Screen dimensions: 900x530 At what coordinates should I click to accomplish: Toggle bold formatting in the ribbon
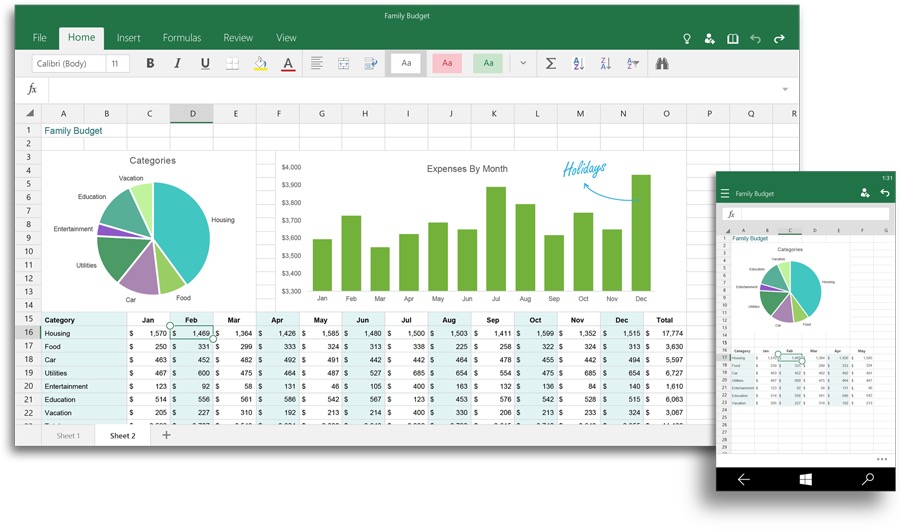150,64
